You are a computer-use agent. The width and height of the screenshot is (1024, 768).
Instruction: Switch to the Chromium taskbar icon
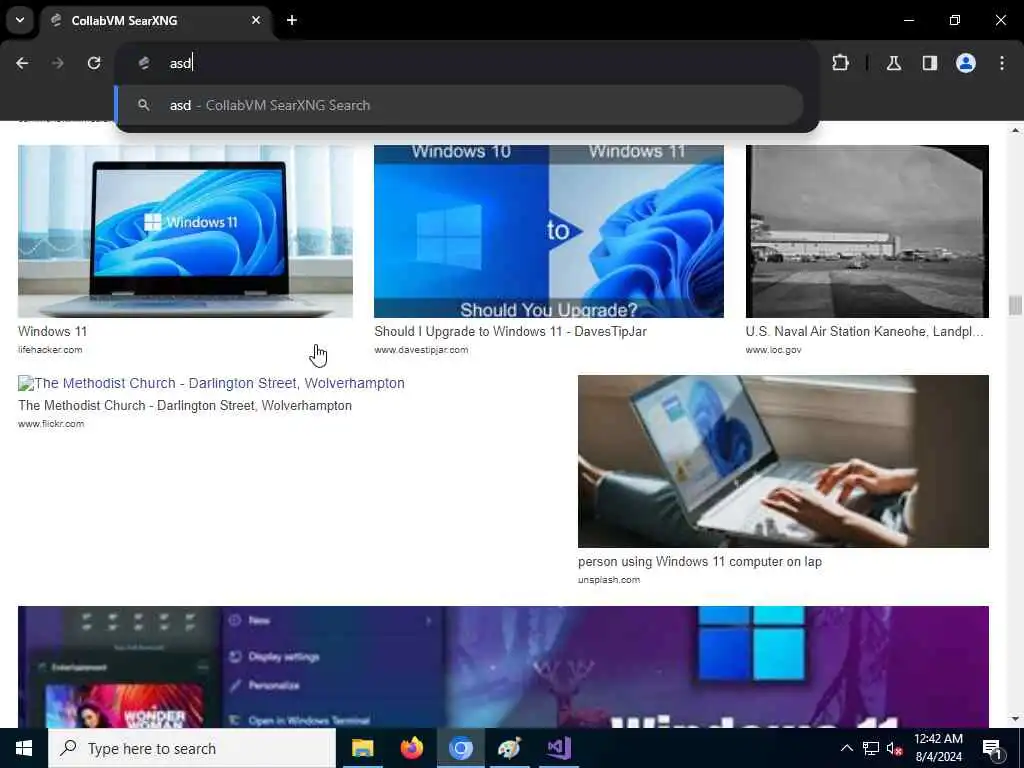(460, 748)
